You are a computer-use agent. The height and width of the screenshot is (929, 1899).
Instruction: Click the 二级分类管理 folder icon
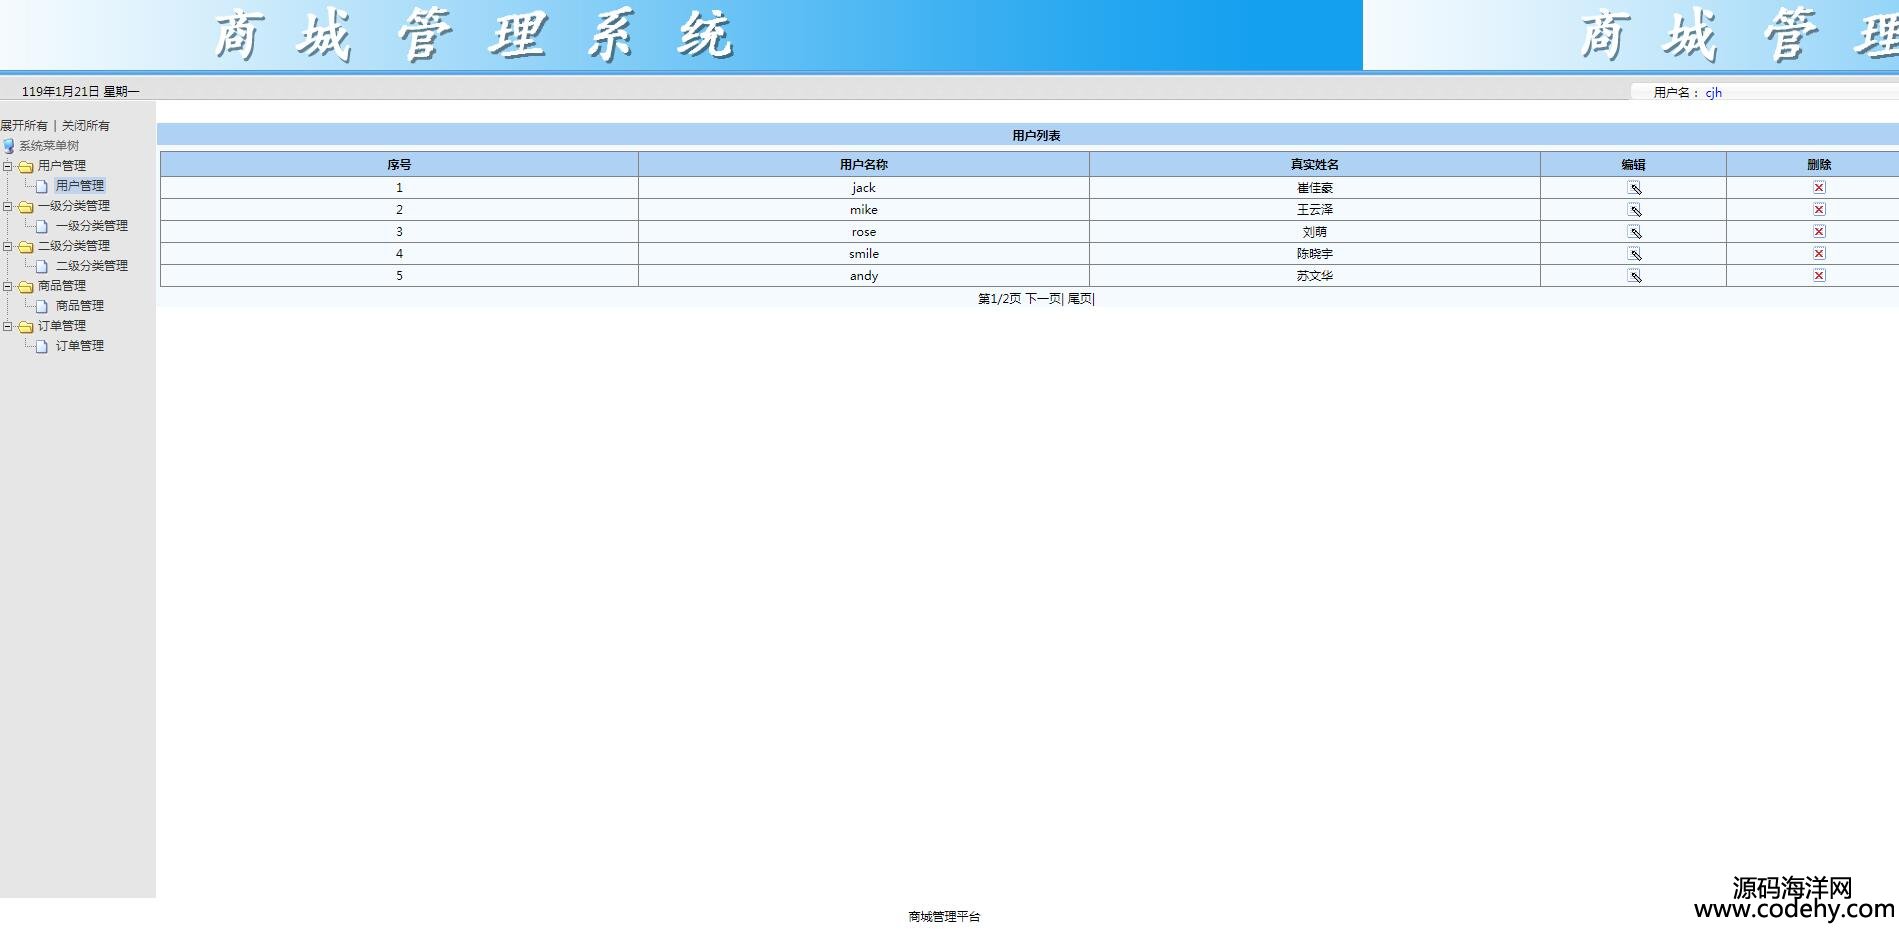(x=26, y=247)
